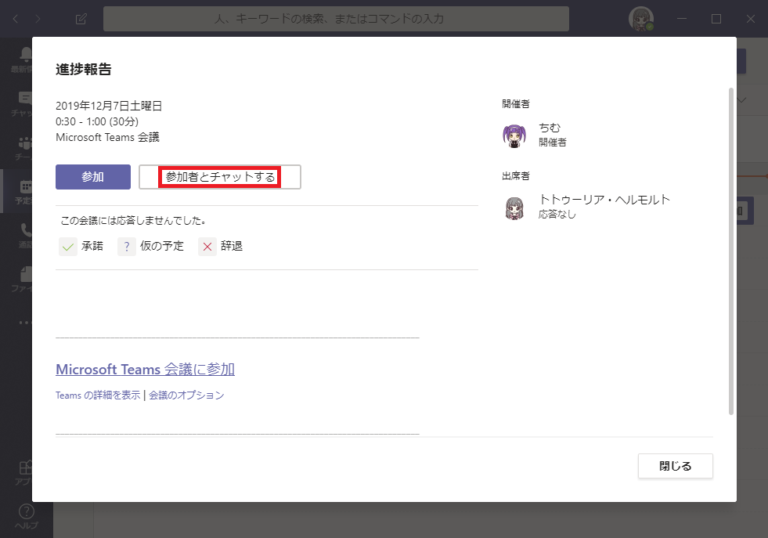The width and height of the screenshot is (768, 538).
Task: Open Teams の詳細を表示 link
Action: tap(98, 395)
